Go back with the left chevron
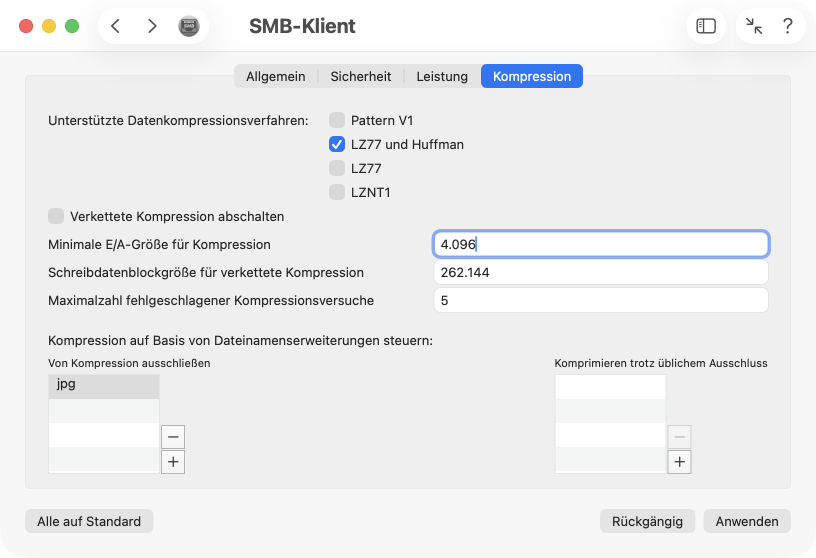Screen dimensions: 816x558 (x=116, y=26)
